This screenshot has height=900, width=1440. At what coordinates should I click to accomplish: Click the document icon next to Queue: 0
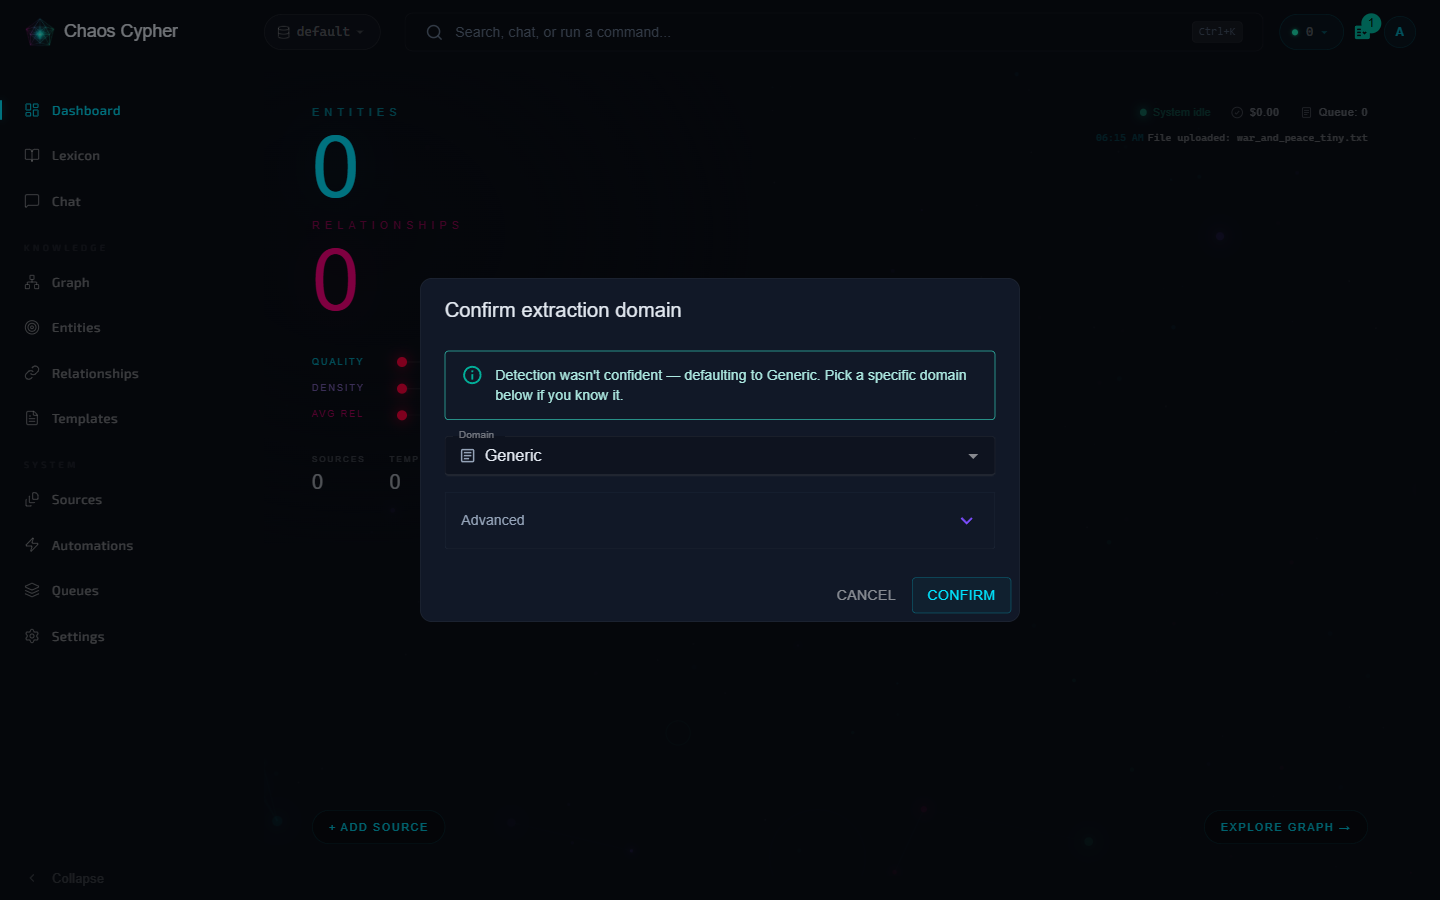point(1306,112)
